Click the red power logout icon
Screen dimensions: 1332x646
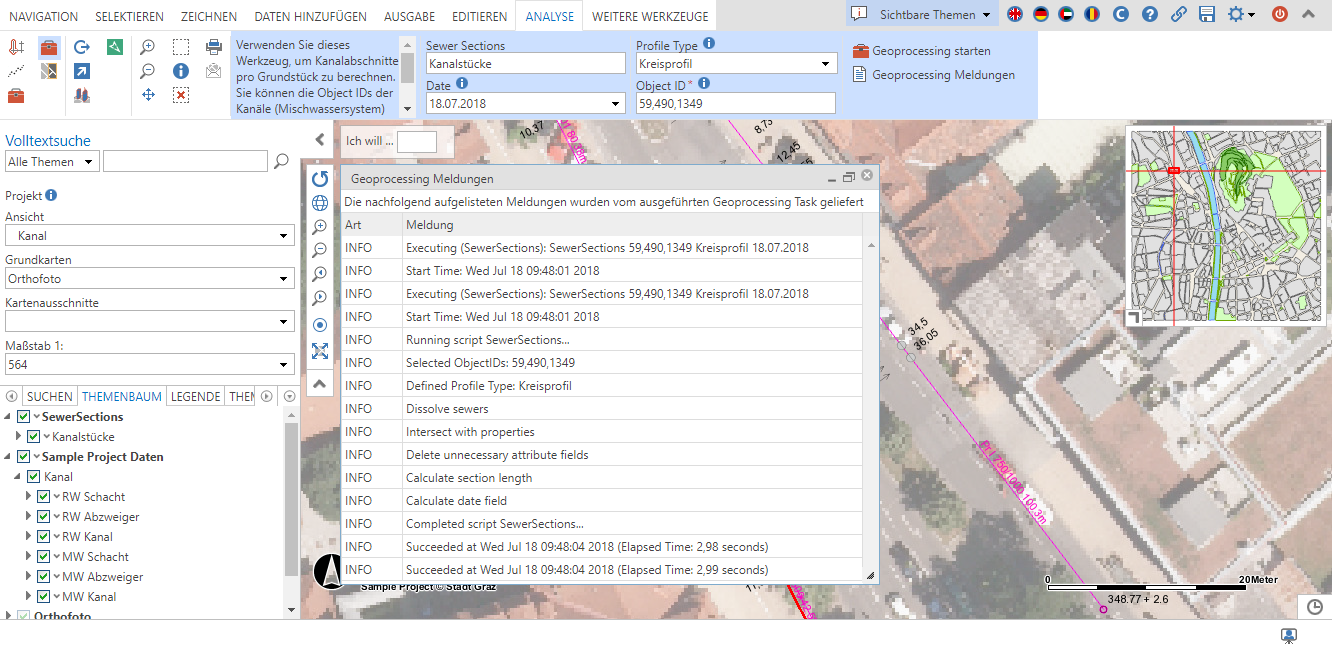pos(1280,15)
